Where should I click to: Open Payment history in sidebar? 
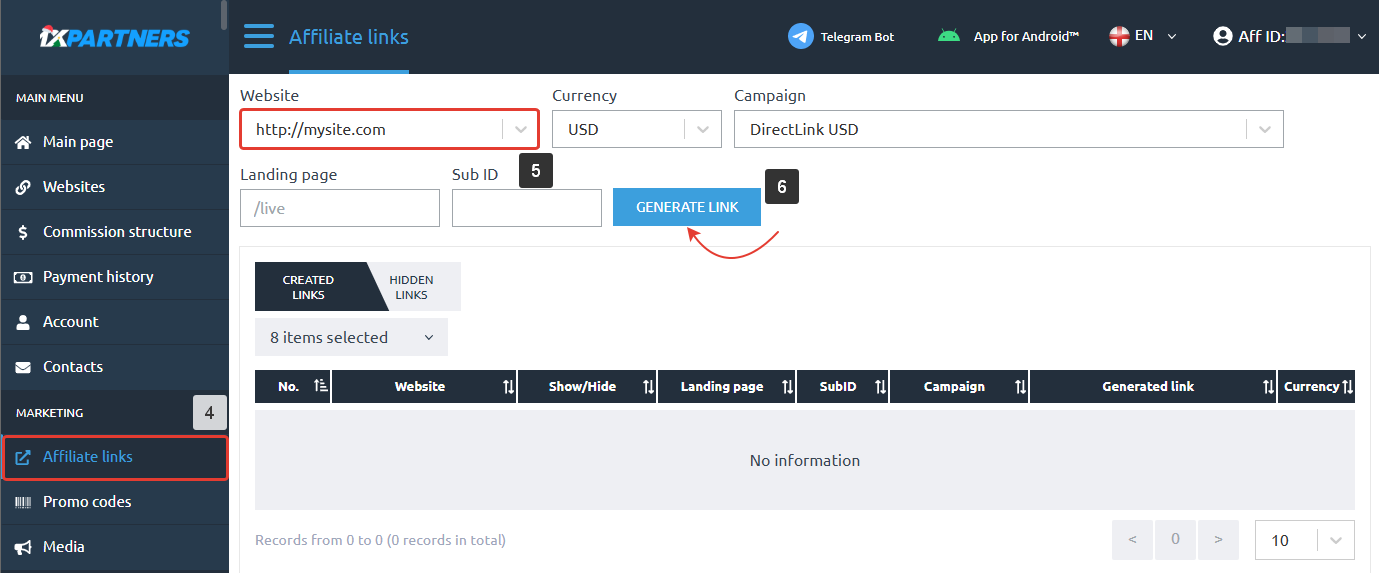[x=98, y=277]
